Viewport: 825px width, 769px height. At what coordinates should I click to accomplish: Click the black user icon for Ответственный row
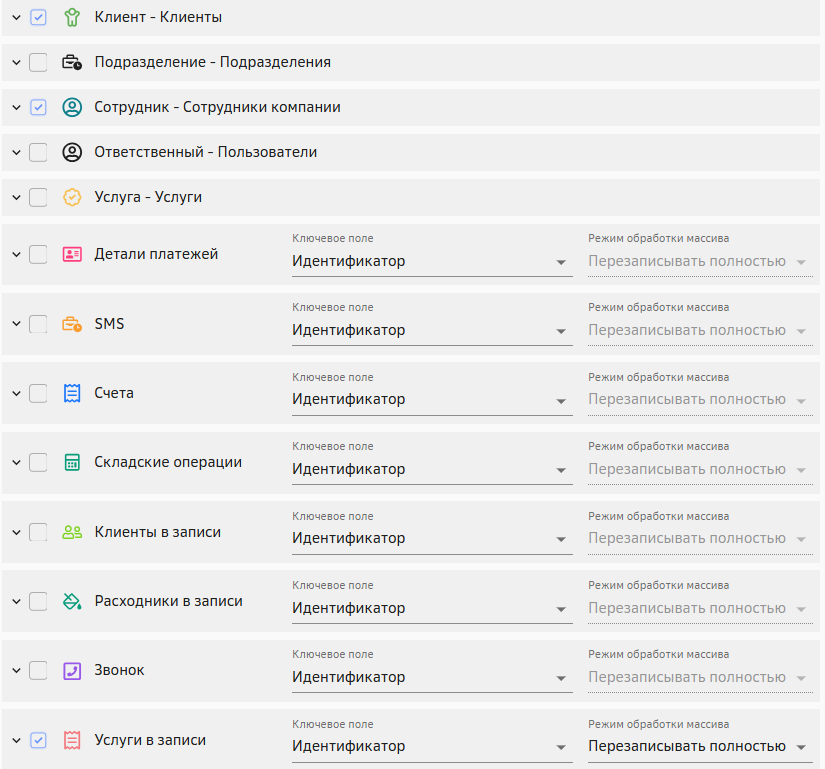72,152
